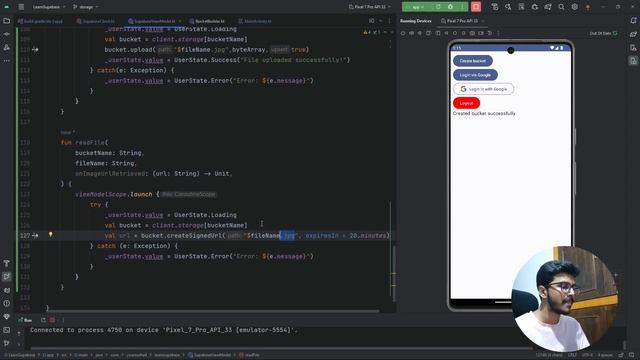The width and height of the screenshot is (640, 360).
Task: Tap Create bucket in the emulator
Action: tap(473, 61)
